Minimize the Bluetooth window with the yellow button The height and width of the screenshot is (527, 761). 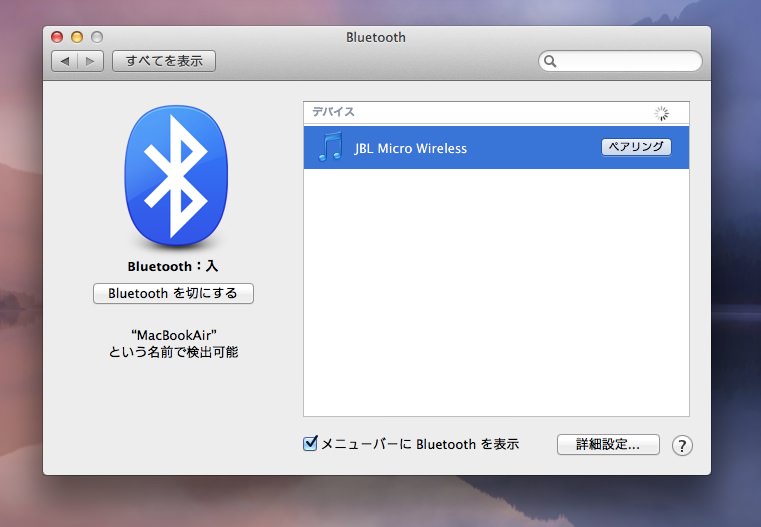pyautogui.click(x=77, y=37)
